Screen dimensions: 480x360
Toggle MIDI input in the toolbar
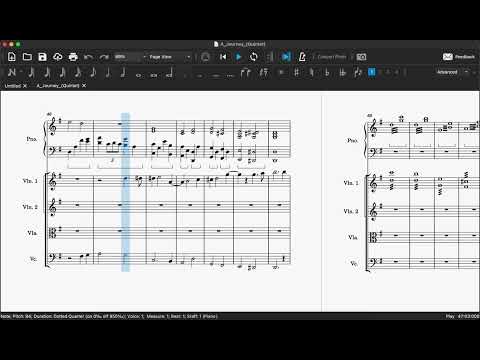click(x=205, y=57)
